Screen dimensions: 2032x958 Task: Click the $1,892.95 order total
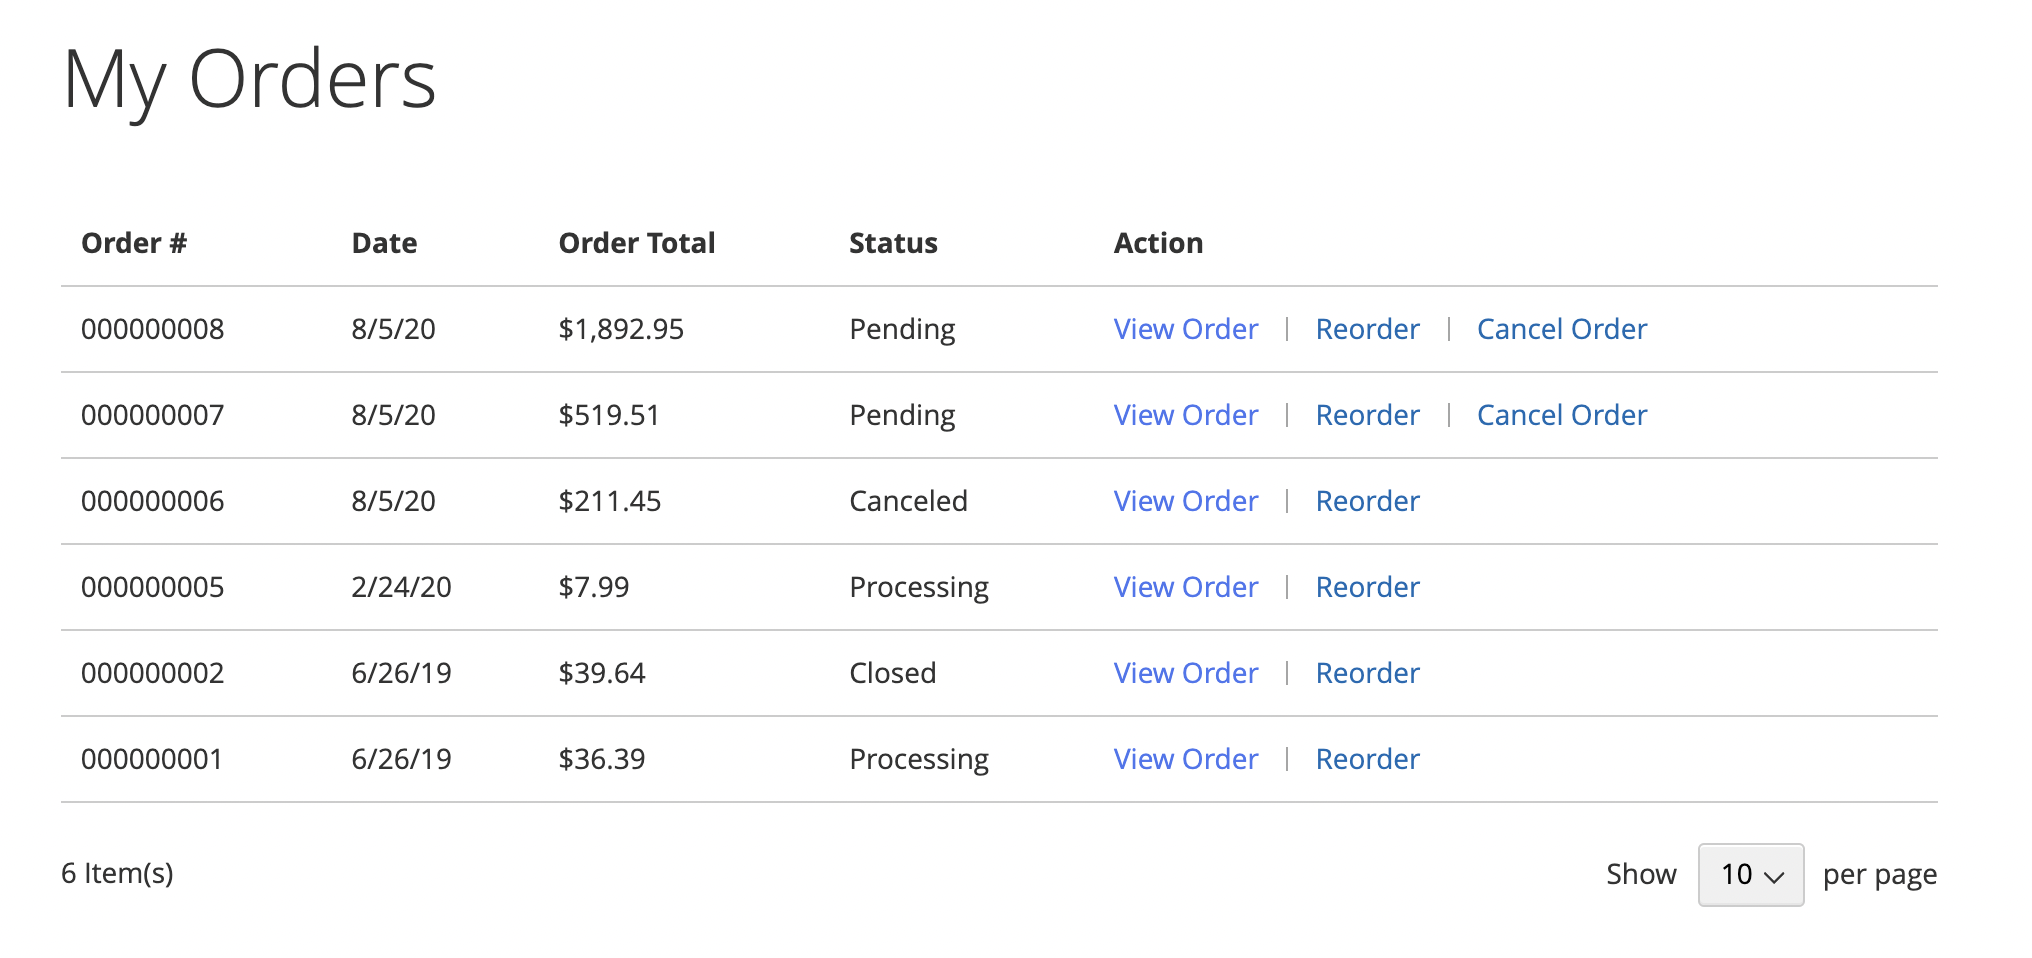click(621, 329)
